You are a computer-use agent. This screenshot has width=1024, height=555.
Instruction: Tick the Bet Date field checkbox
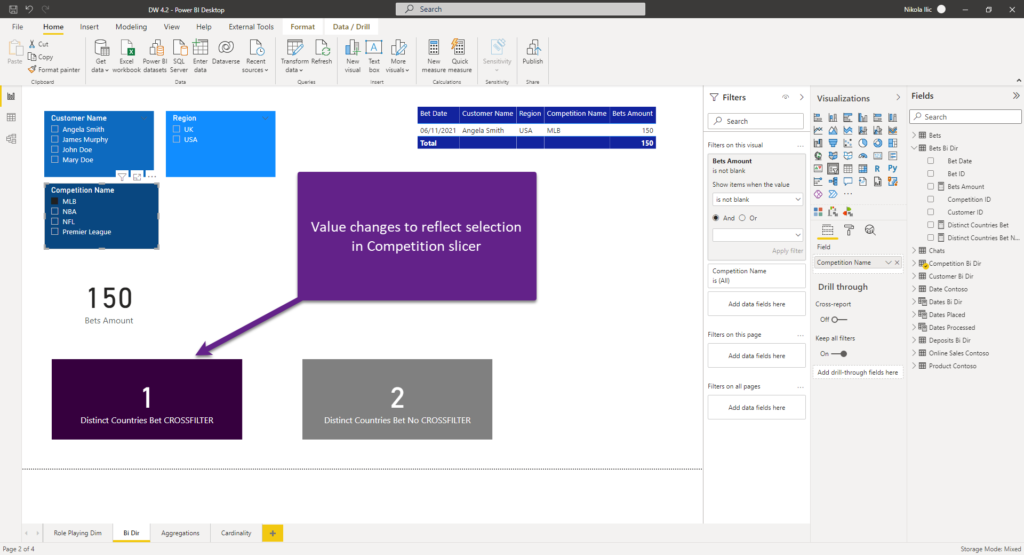pos(931,161)
